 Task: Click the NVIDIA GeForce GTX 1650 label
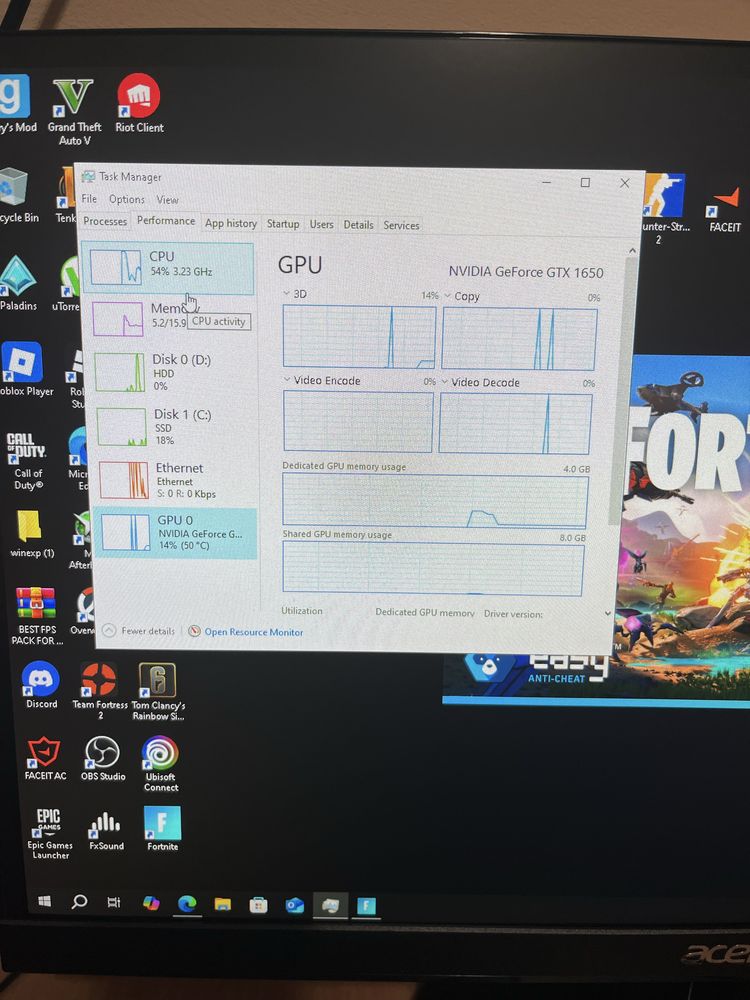tap(526, 272)
